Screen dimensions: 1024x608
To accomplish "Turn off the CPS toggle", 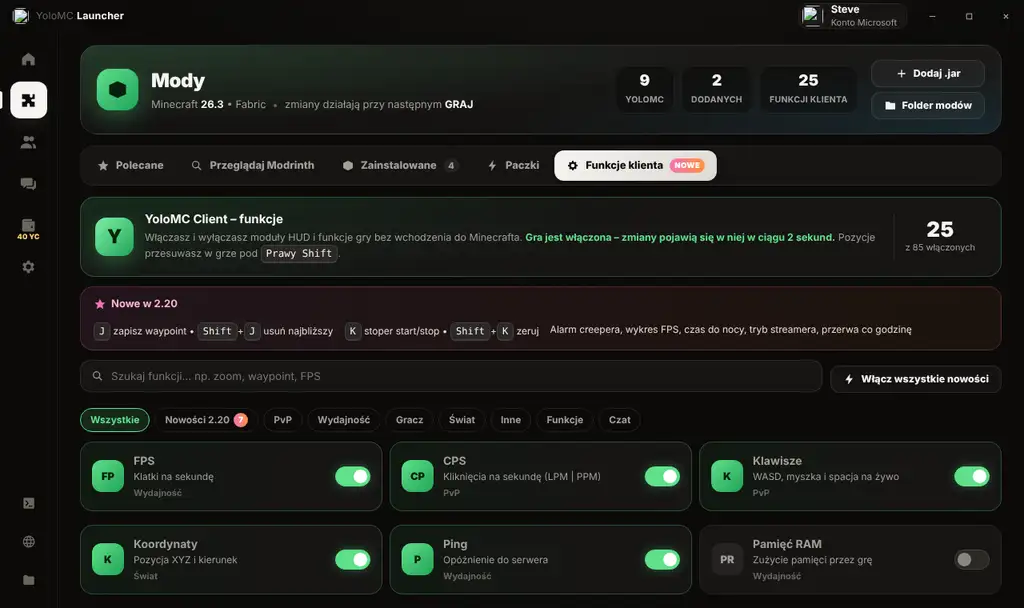I will 662,477.
